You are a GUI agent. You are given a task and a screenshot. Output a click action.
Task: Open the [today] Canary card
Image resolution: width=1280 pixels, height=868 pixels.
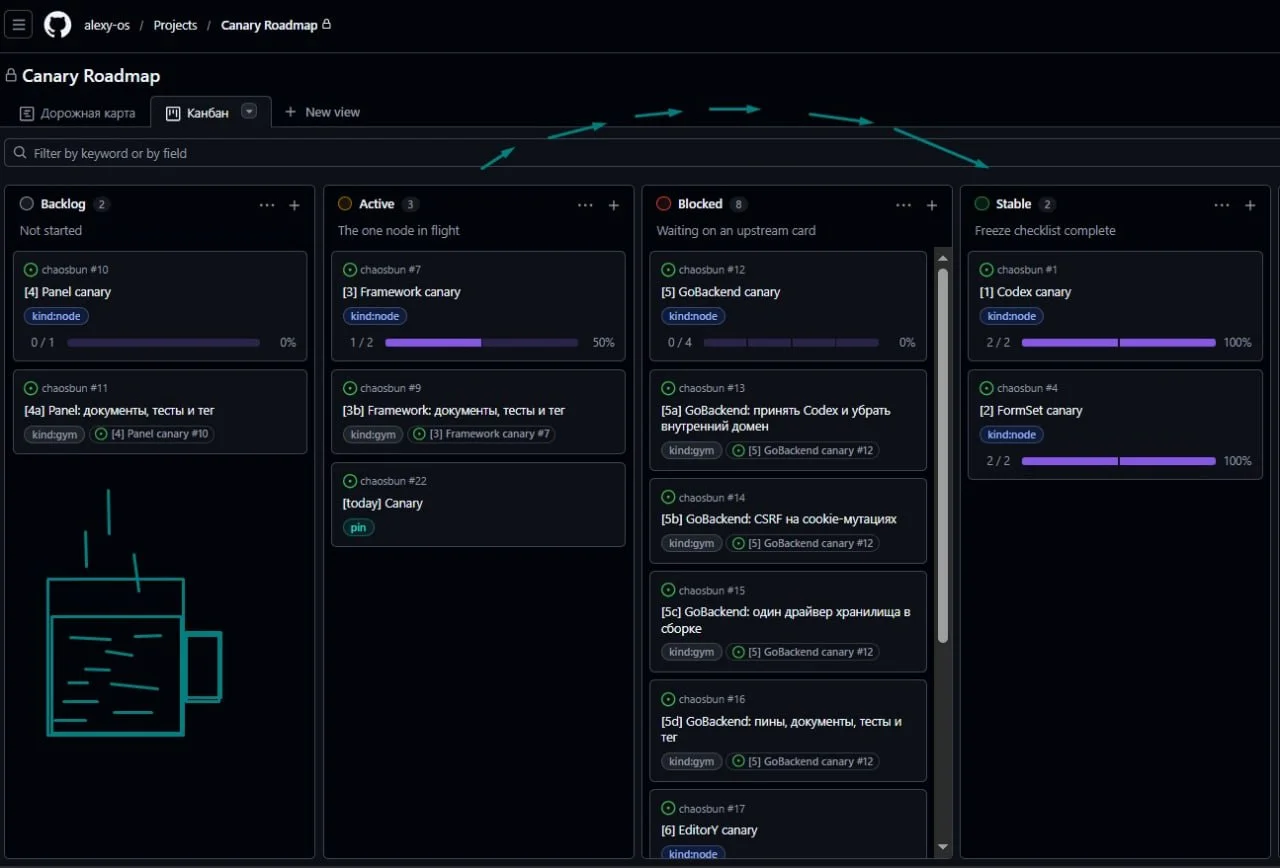383,503
